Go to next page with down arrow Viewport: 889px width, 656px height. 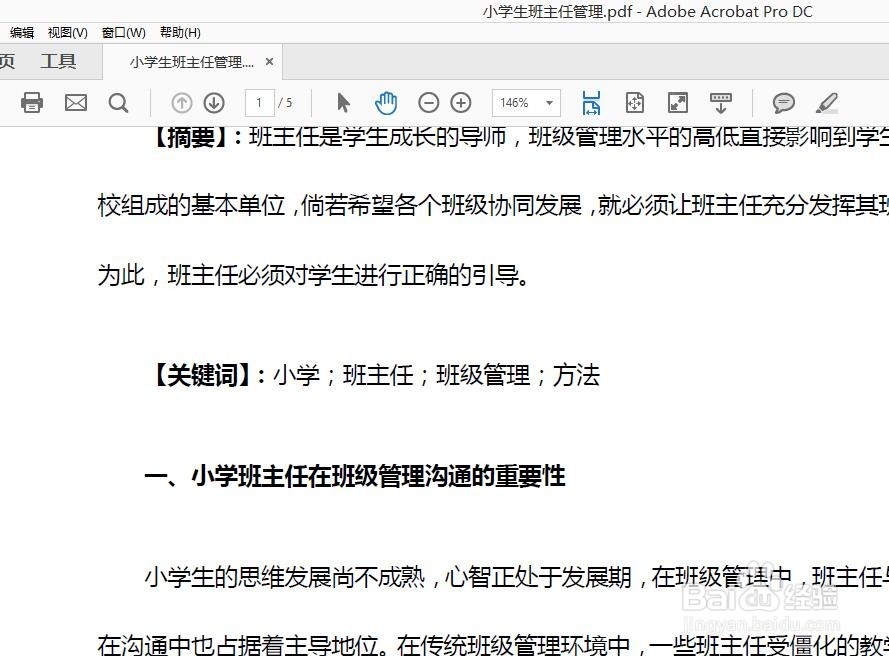(213, 102)
